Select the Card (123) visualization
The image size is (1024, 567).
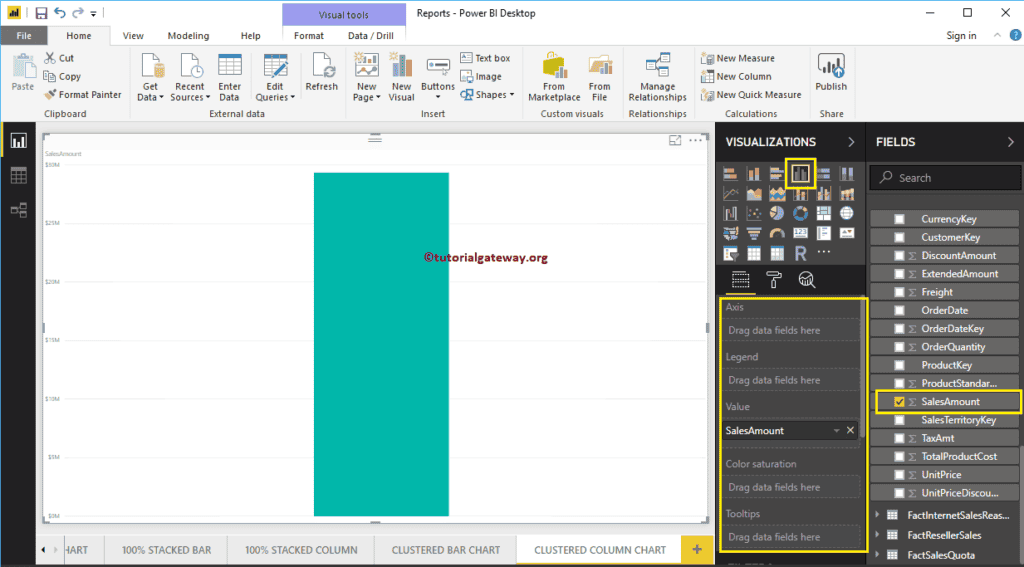tap(801, 233)
